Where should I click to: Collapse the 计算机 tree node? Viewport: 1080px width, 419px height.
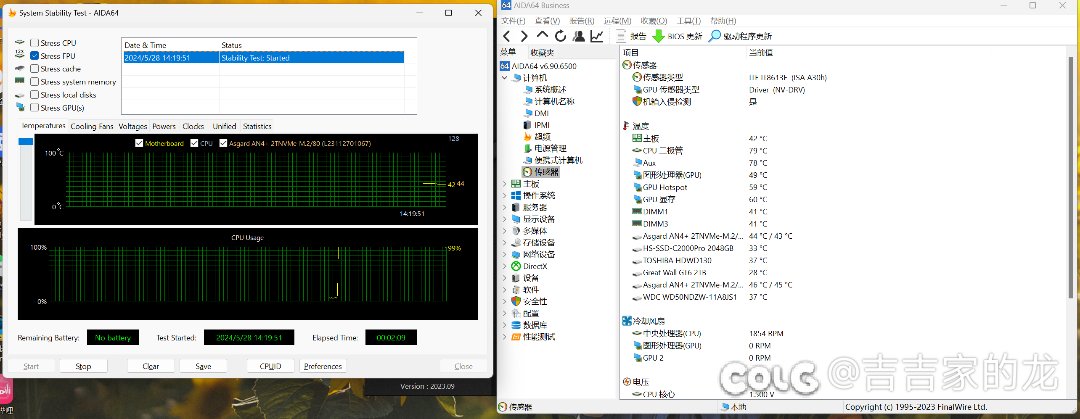pyautogui.click(x=505, y=78)
